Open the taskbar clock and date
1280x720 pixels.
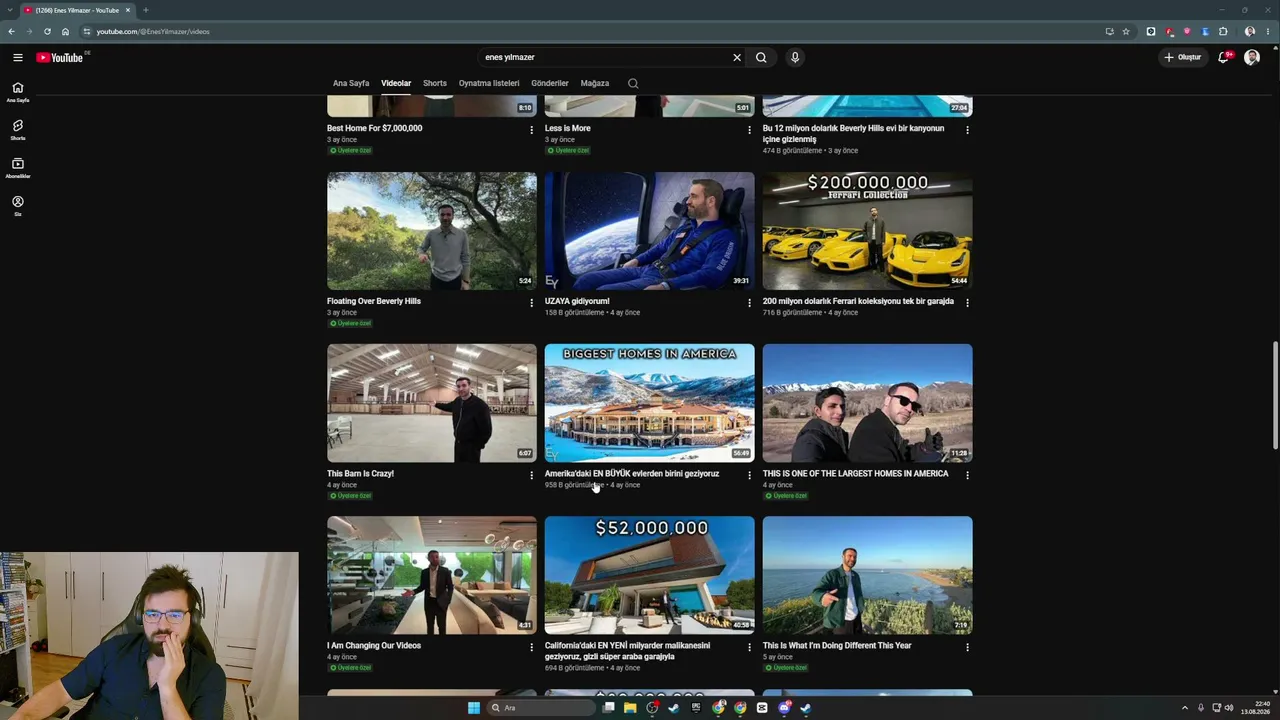coord(1255,708)
